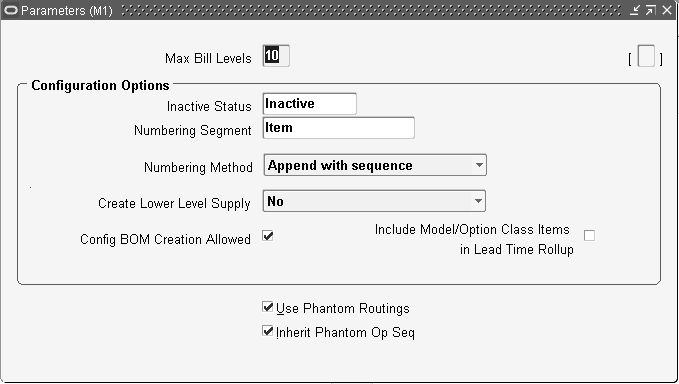Click the Max Bill Levels label
This screenshot has width=679, height=384.
tap(208, 58)
